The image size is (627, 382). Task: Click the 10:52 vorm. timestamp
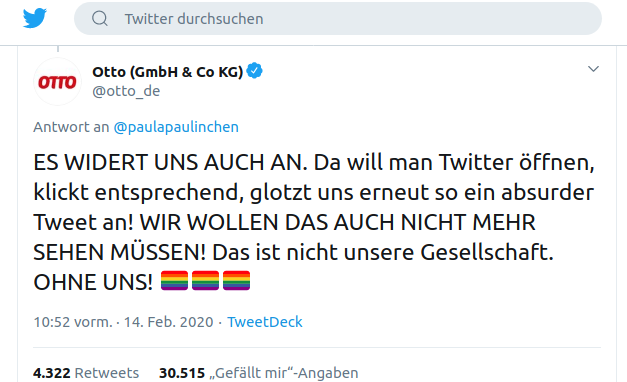(73, 322)
